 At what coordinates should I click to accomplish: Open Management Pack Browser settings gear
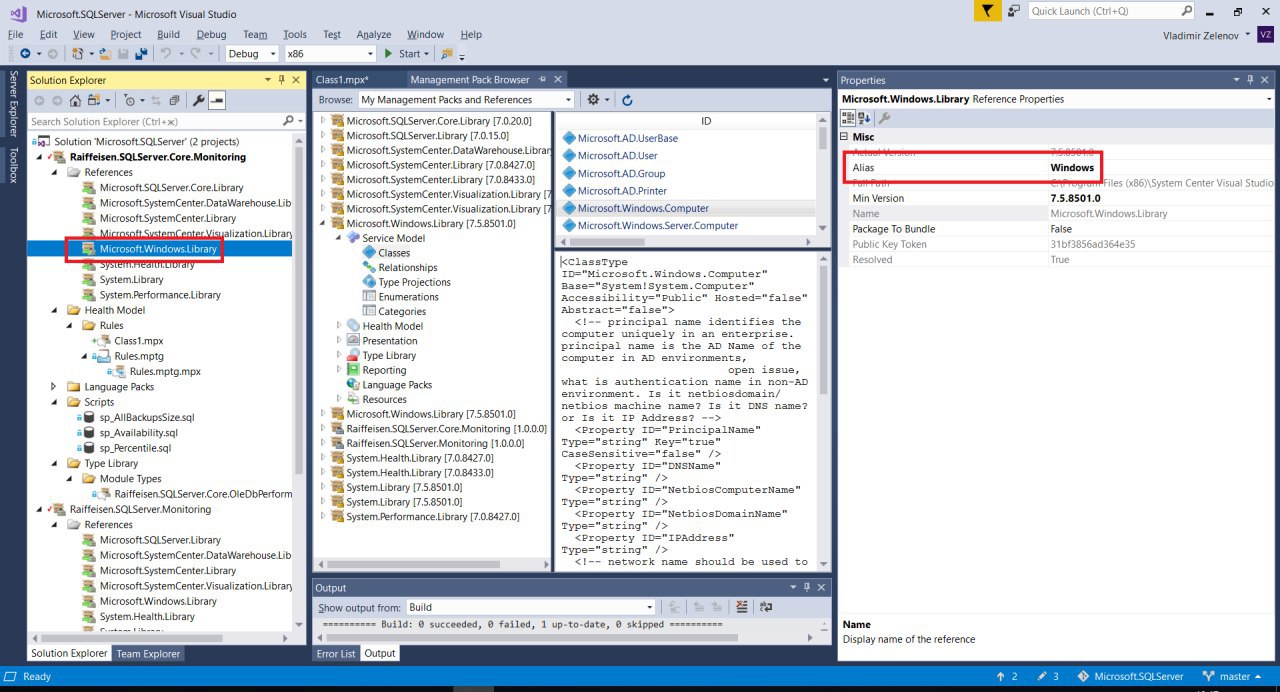(x=593, y=100)
